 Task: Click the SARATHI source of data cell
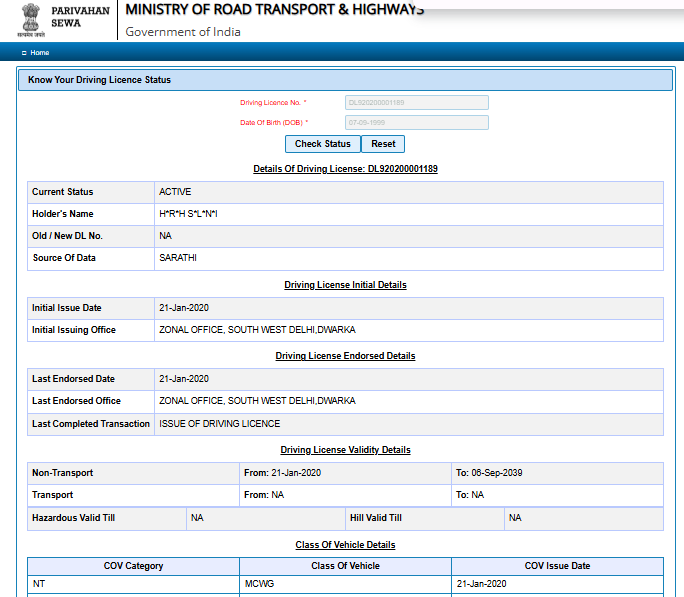[x=178, y=258]
